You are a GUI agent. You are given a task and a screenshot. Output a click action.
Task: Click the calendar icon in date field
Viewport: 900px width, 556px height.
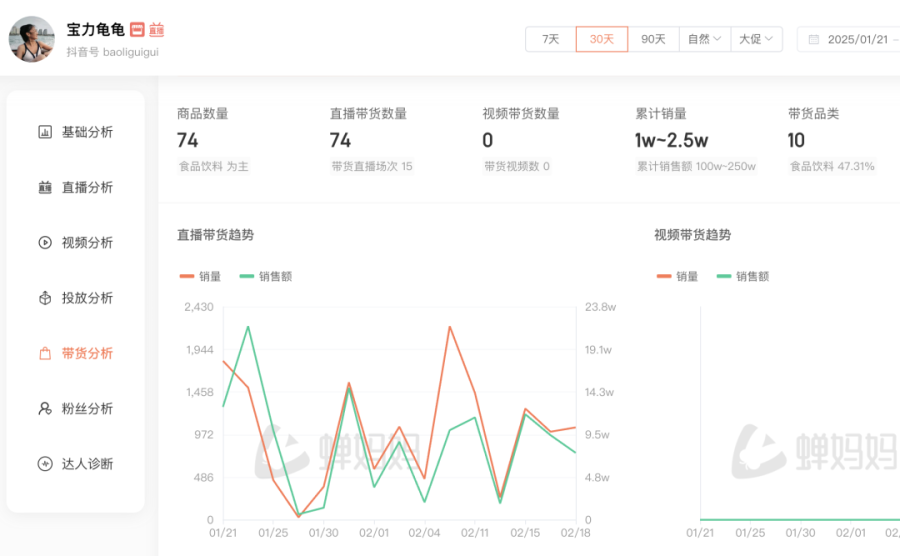(814, 39)
